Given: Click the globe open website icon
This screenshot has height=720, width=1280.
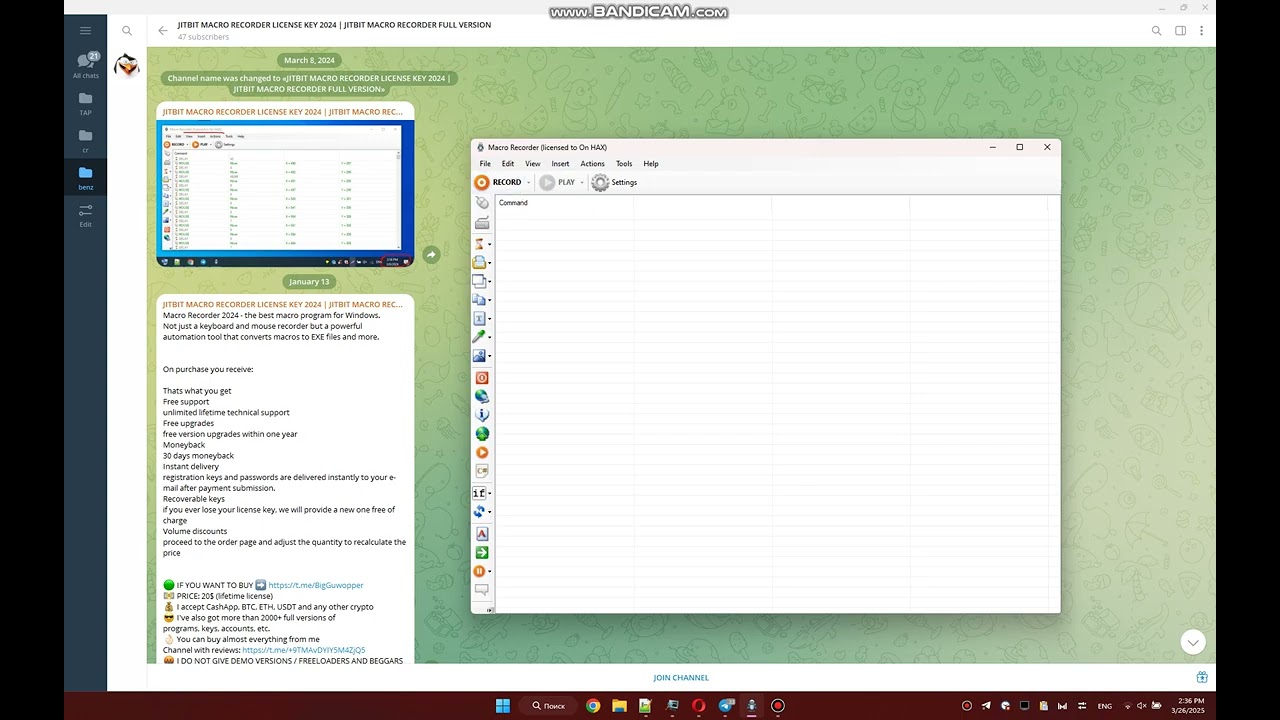Looking at the screenshot, I should [482, 396].
